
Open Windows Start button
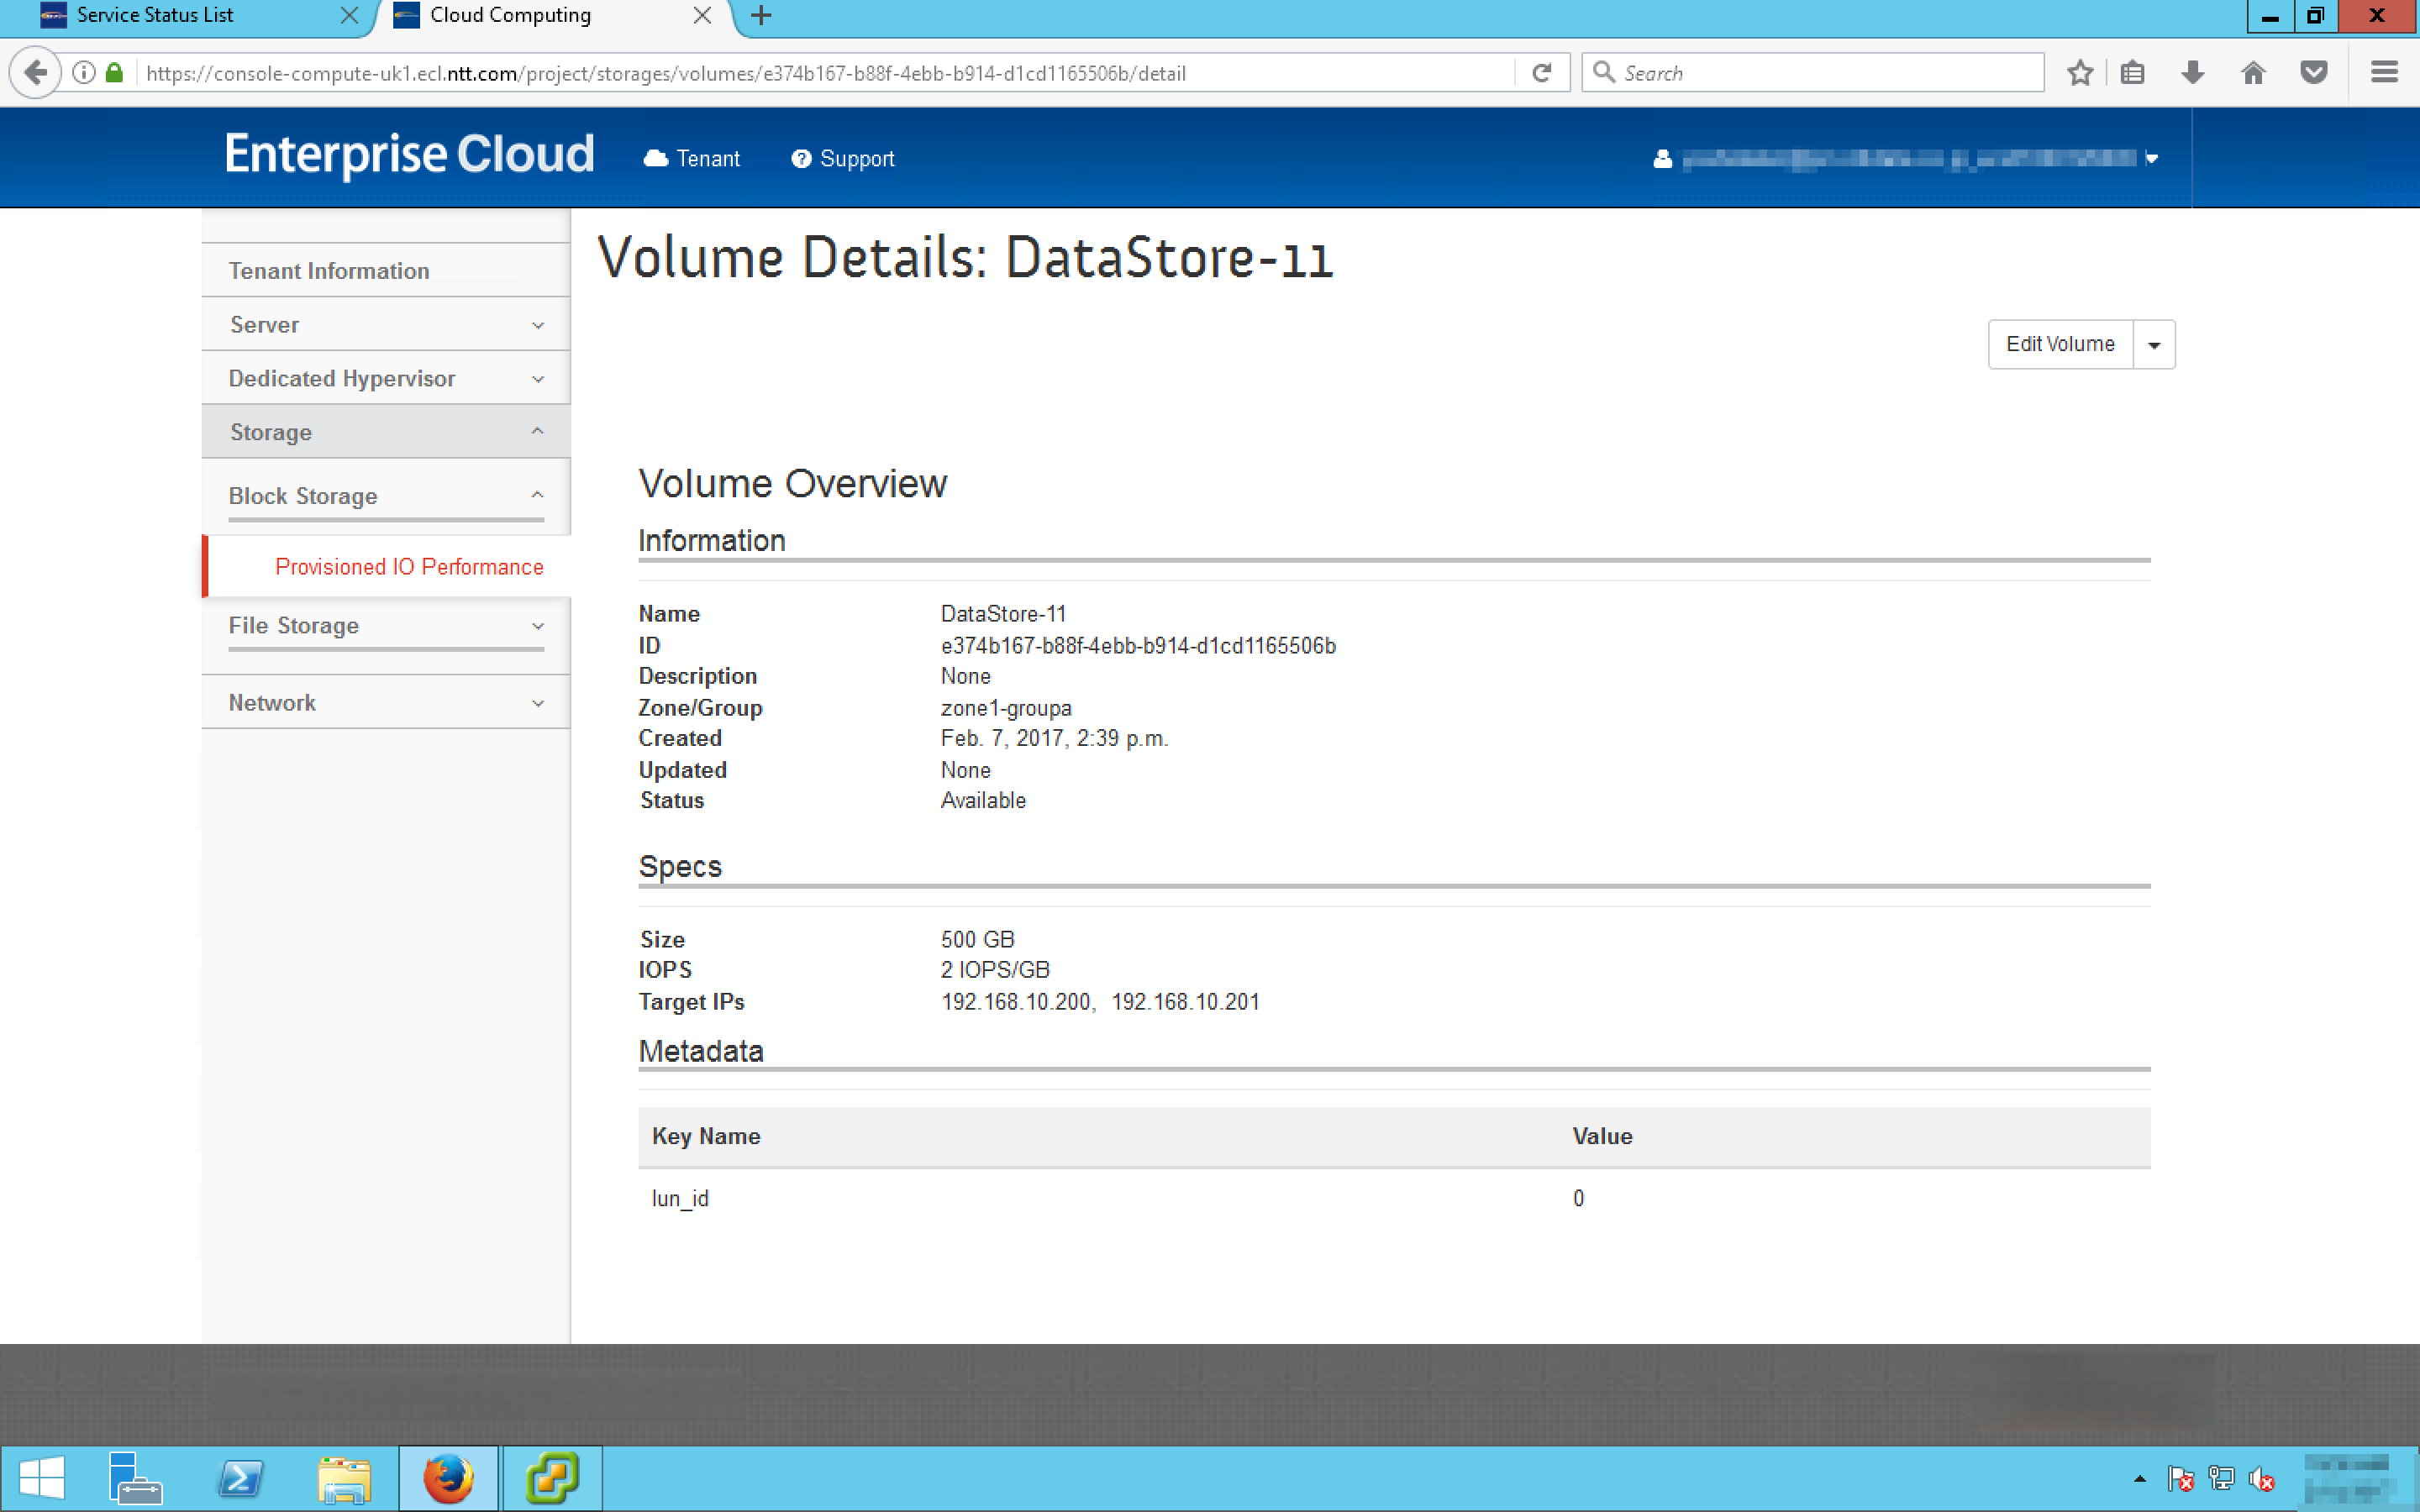click(42, 1478)
